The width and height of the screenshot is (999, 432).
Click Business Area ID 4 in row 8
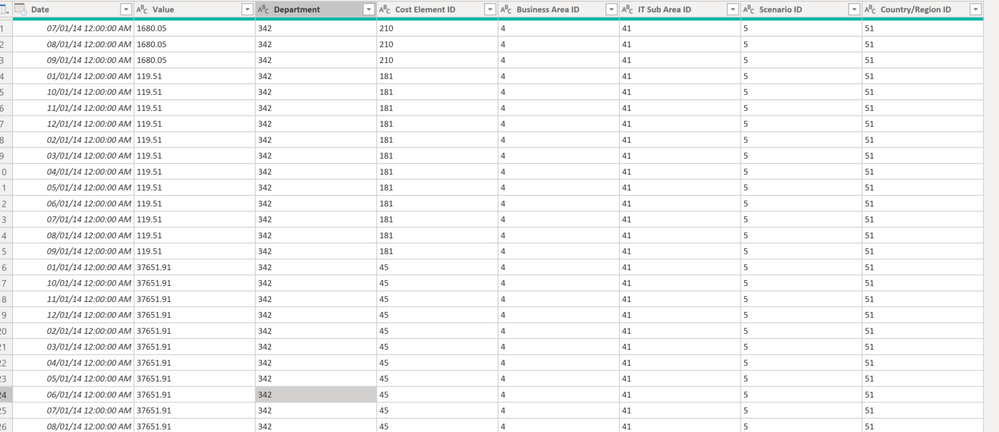pos(559,140)
